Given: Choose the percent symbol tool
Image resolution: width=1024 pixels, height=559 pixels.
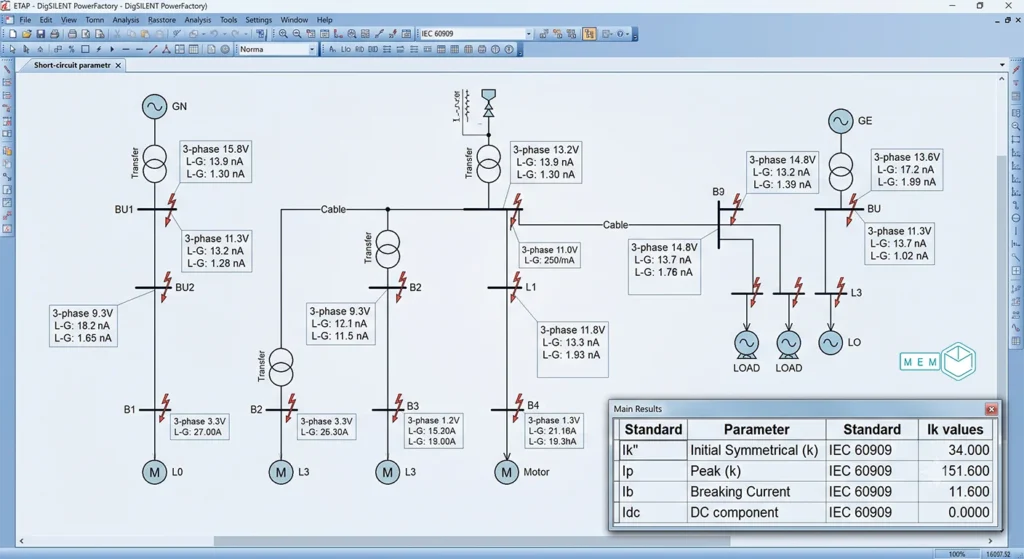Looking at the screenshot, I should point(71,50).
